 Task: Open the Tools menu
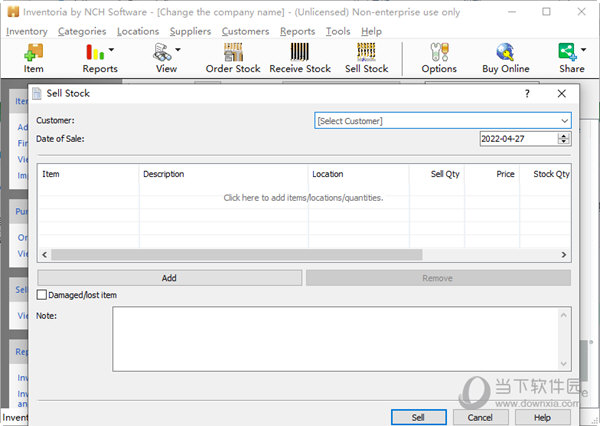coord(338,31)
